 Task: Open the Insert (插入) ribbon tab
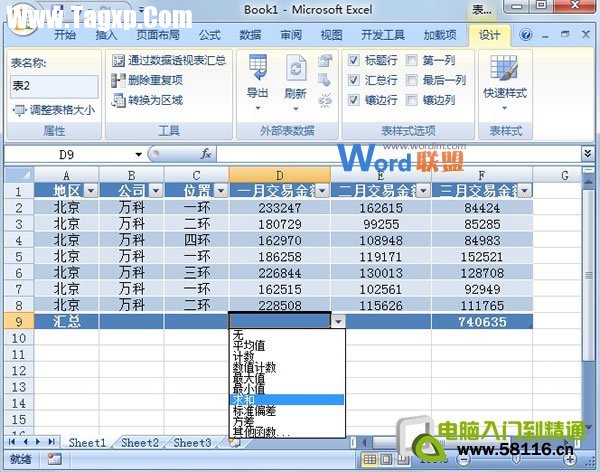point(106,35)
